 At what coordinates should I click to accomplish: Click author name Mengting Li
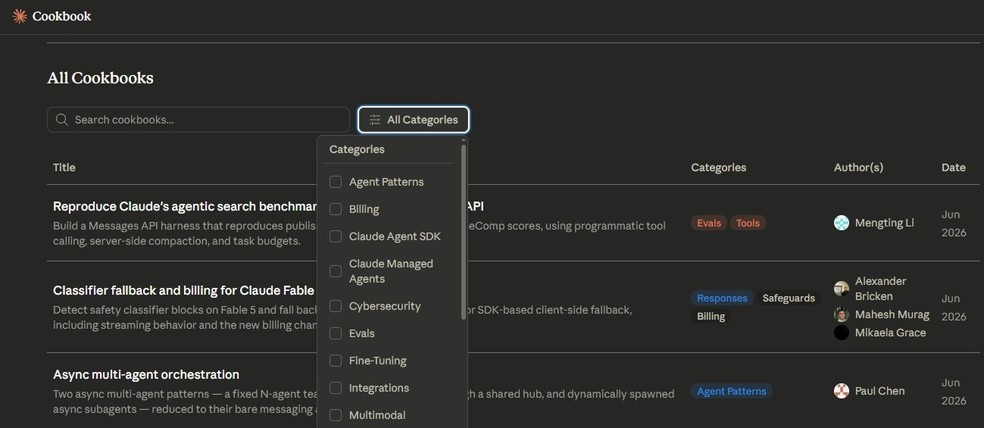pyautogui.click(x=884, y=223)
